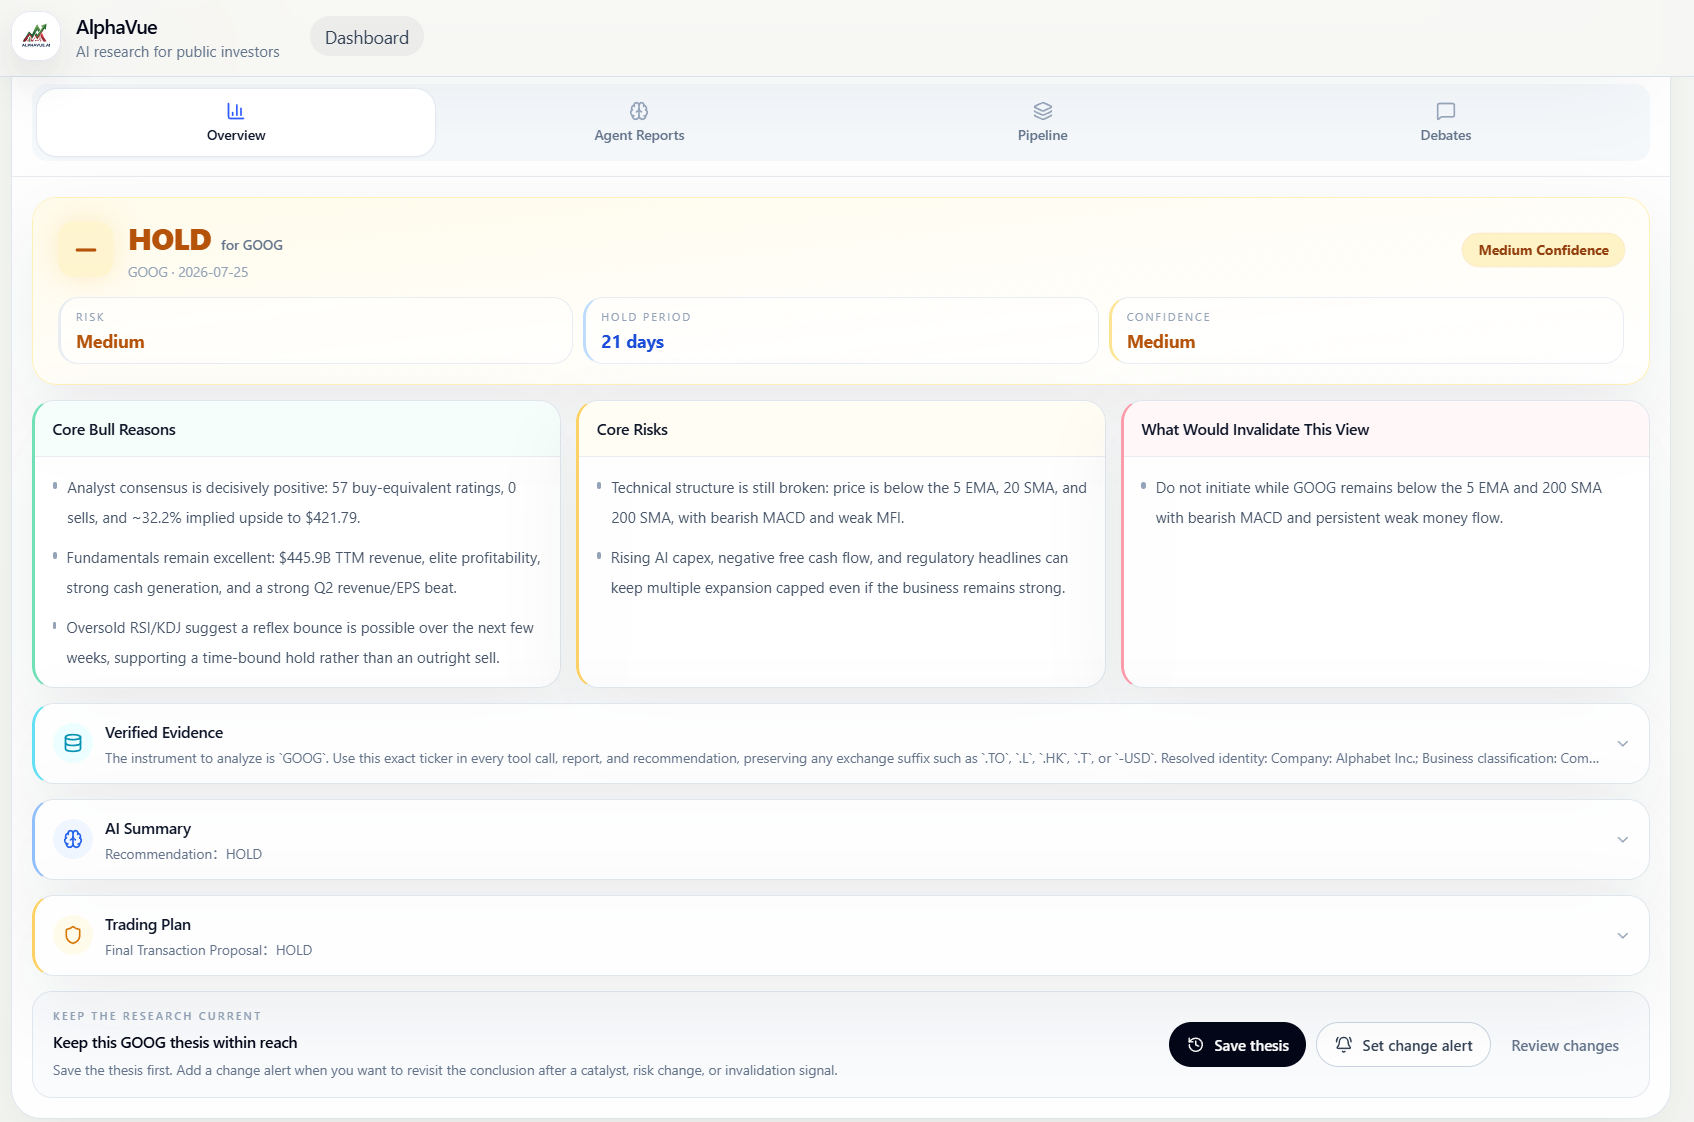Click the Technical structure still broken bullet
Viewport: 1694px width, 1122px height.
coord(849,503)
